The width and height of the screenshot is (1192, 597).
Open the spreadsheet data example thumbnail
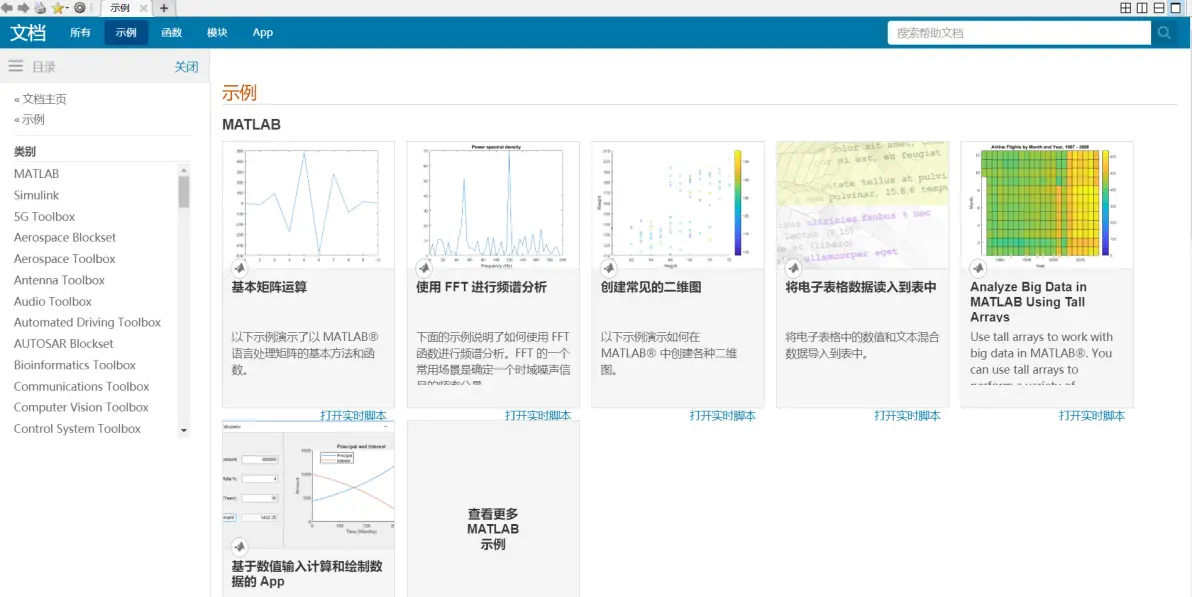862,205
